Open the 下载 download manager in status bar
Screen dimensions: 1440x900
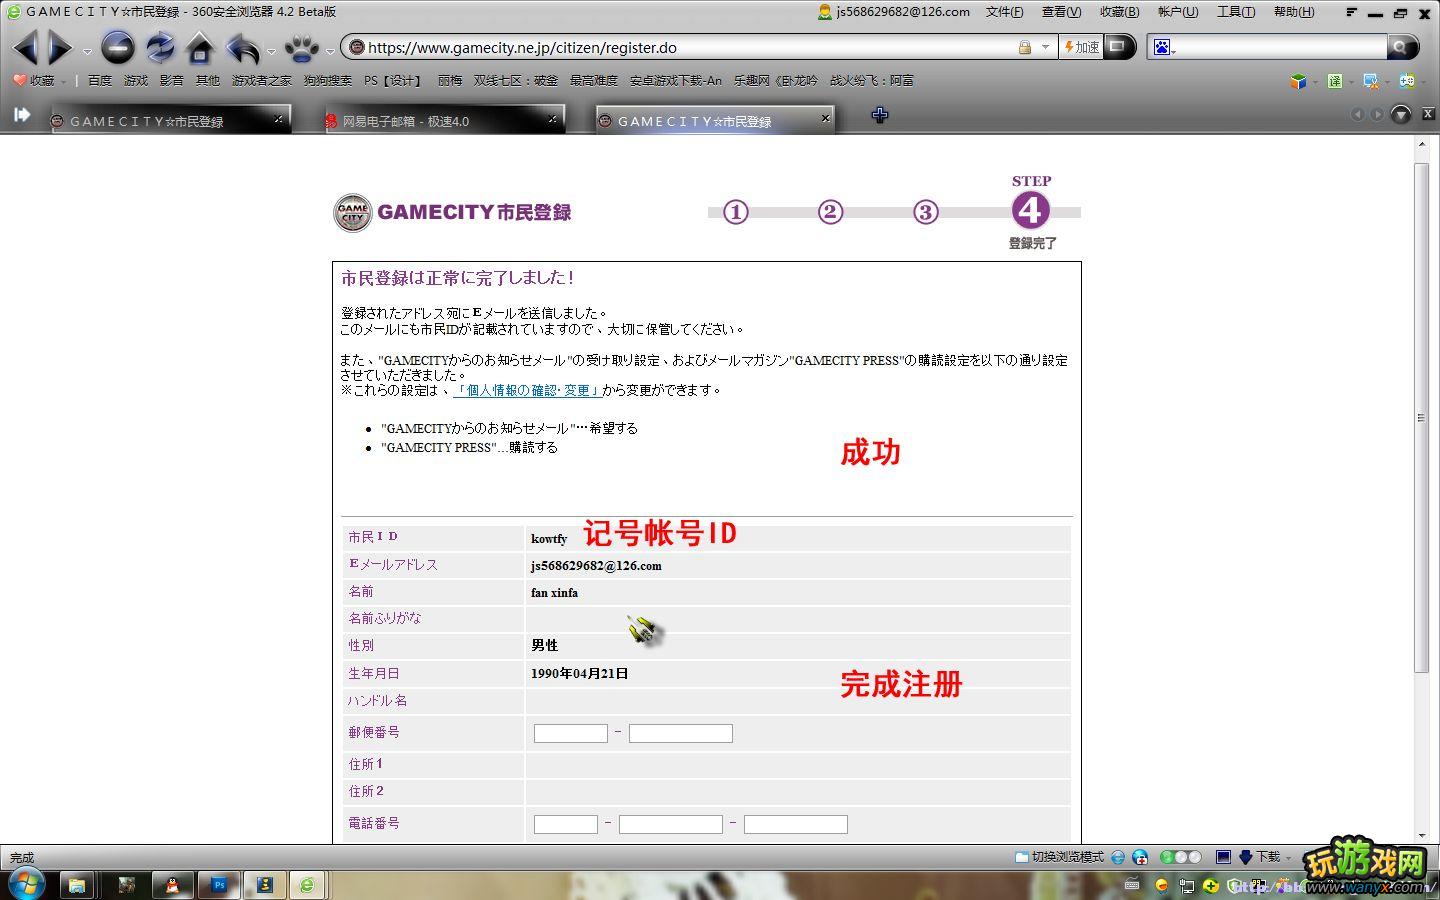(x=1260, y=857)
